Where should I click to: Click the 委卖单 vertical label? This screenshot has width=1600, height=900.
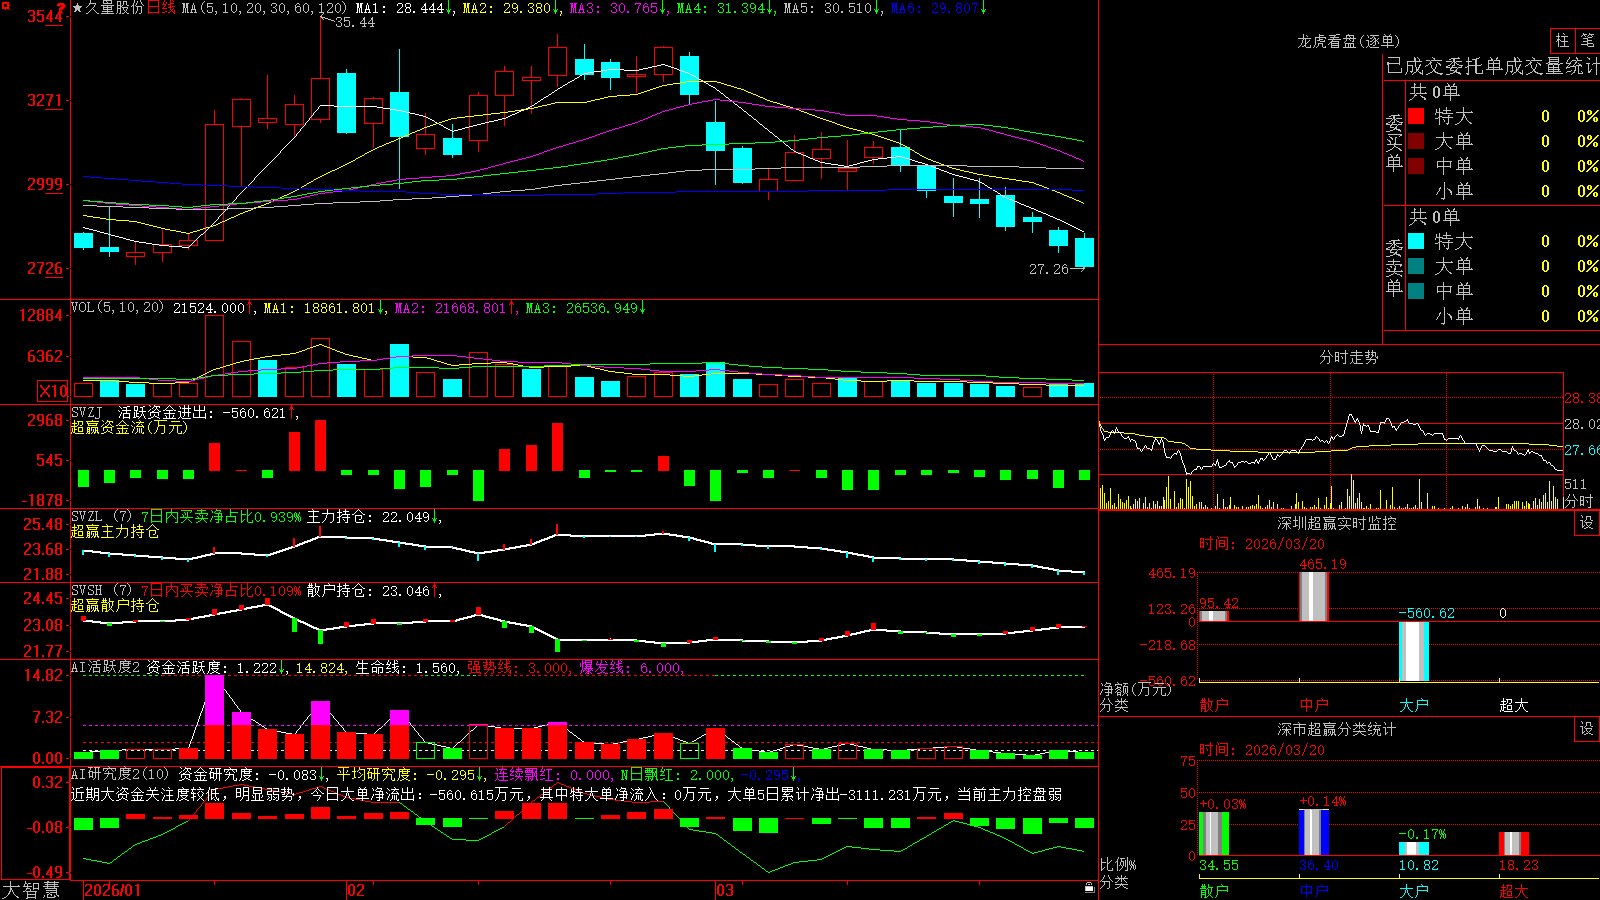(1394, 267)
